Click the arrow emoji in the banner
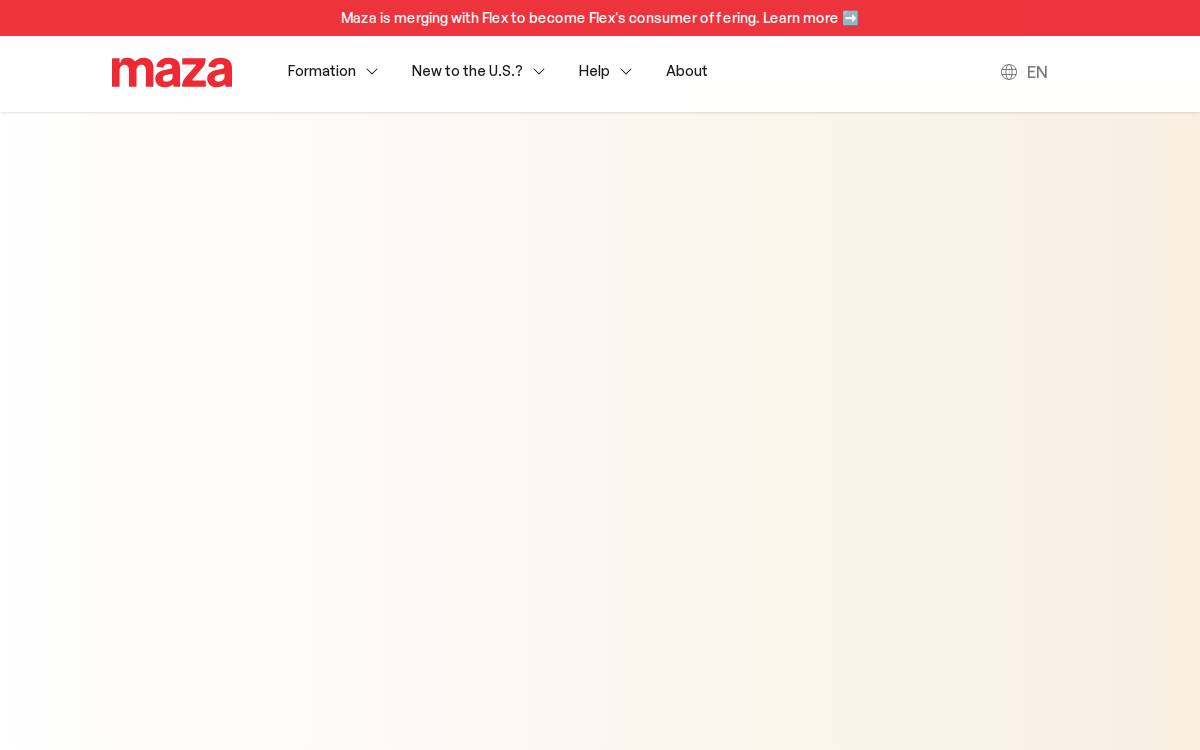 pos(850,18)
